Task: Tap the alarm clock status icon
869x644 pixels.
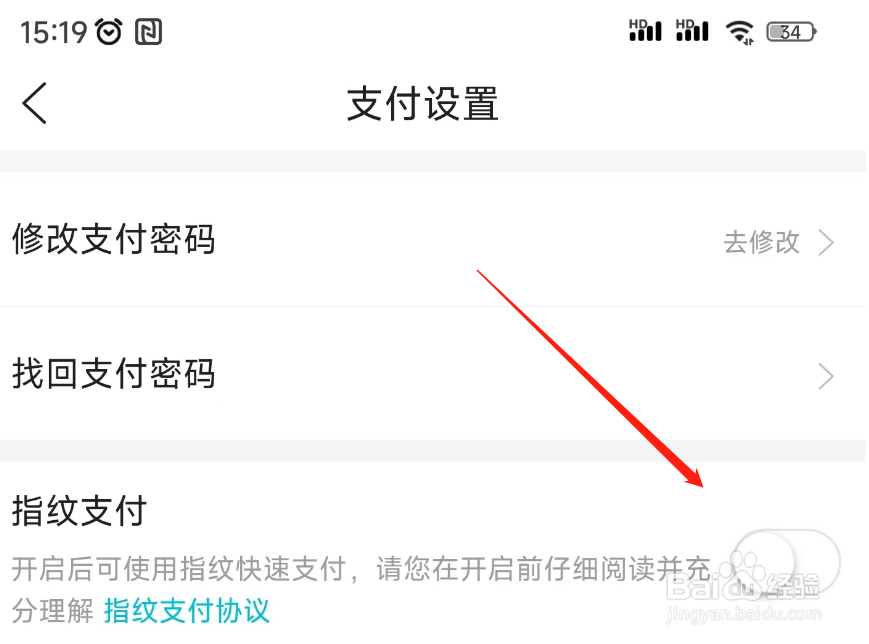Action: 109,32
